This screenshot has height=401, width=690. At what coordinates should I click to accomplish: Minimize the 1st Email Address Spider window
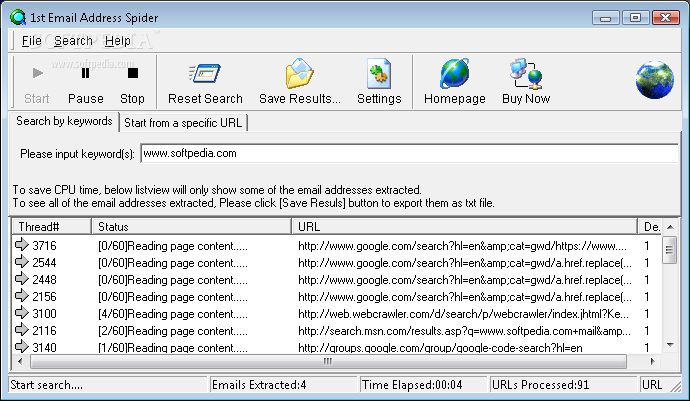[x=606, y=18]
